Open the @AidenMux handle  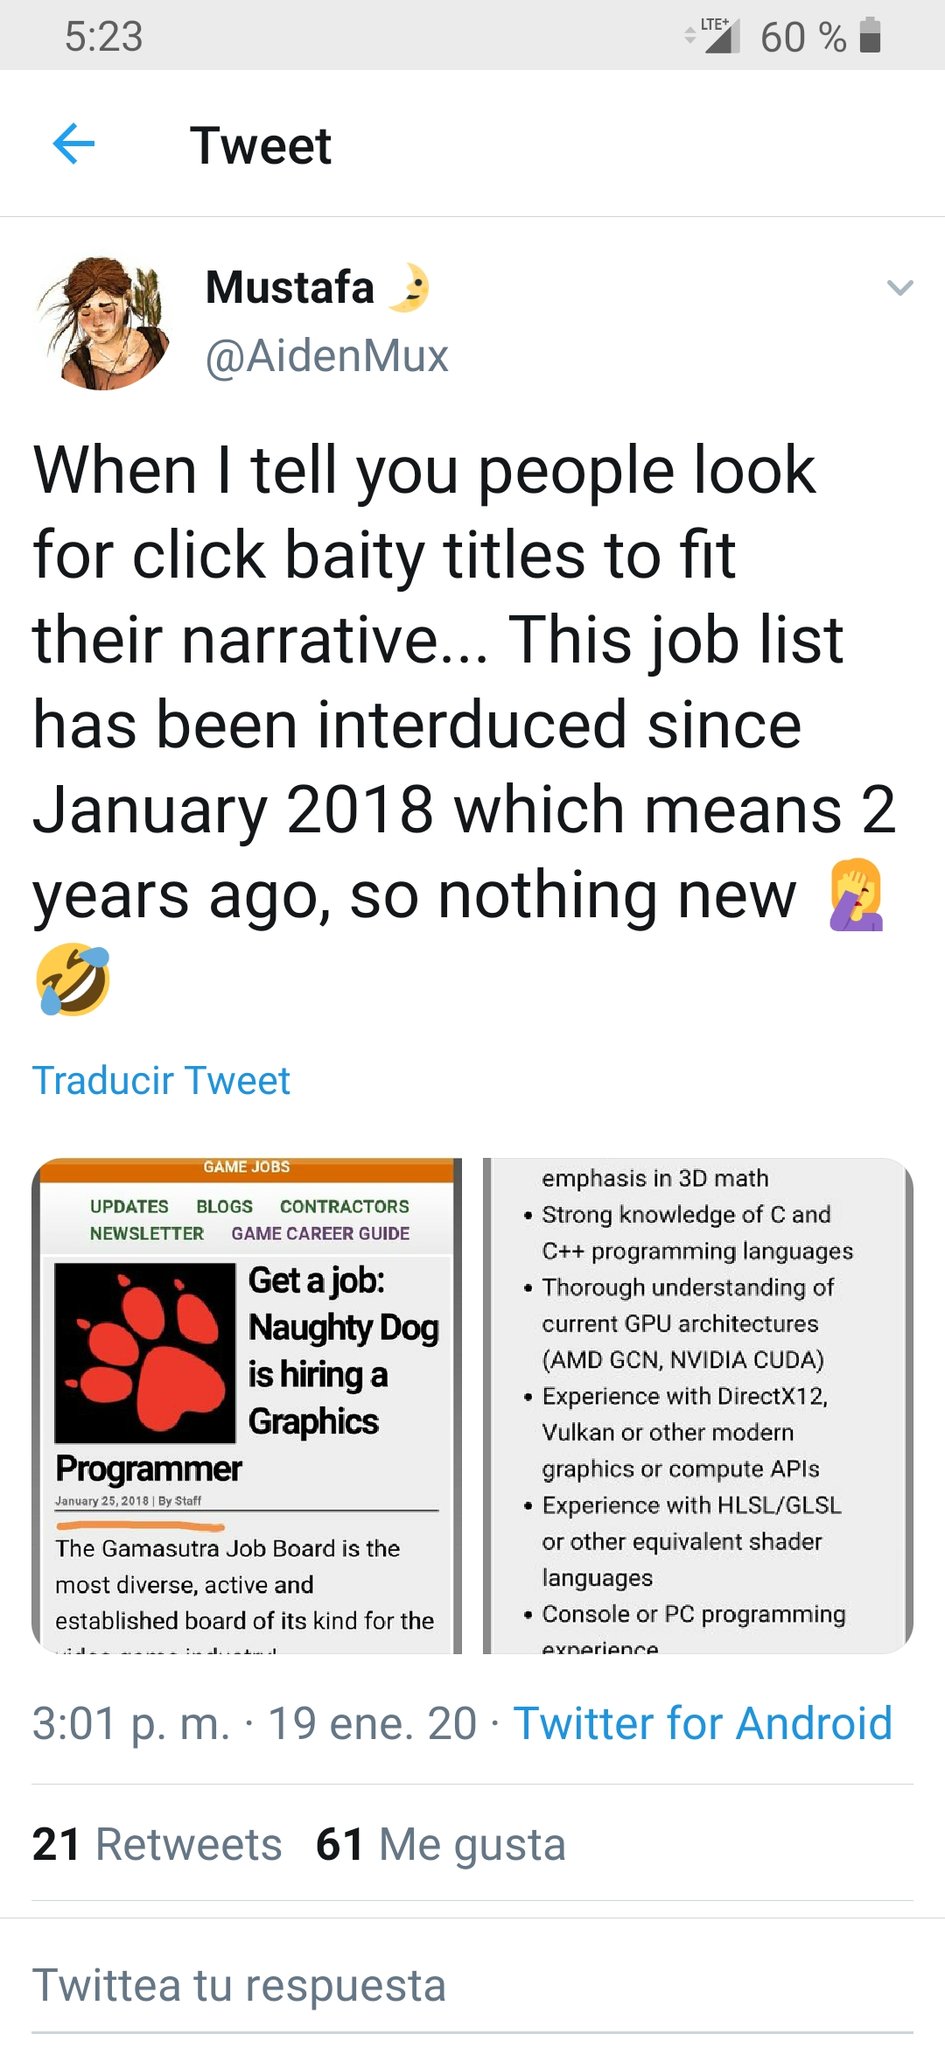pyautogui.click(x=327, y=356)
